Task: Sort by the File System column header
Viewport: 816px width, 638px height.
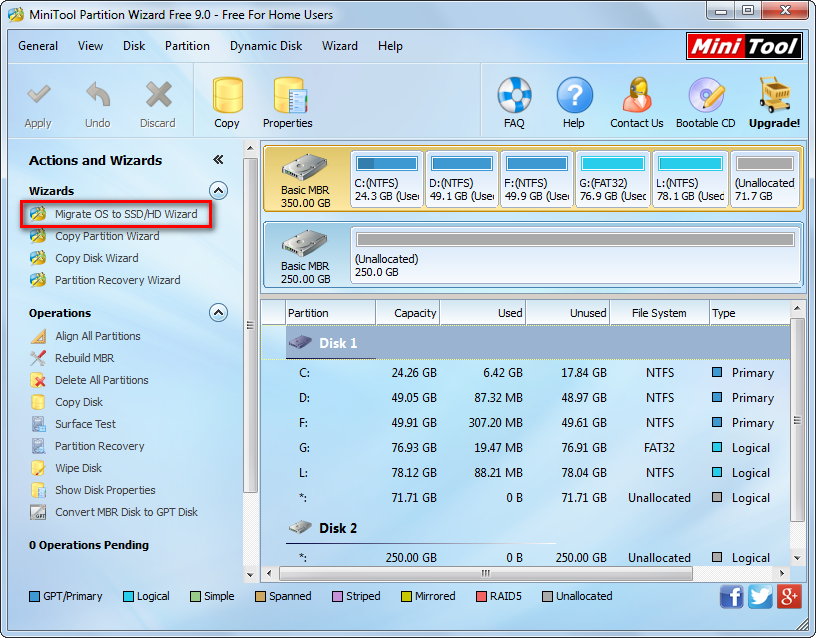Action: click(659, 313)
